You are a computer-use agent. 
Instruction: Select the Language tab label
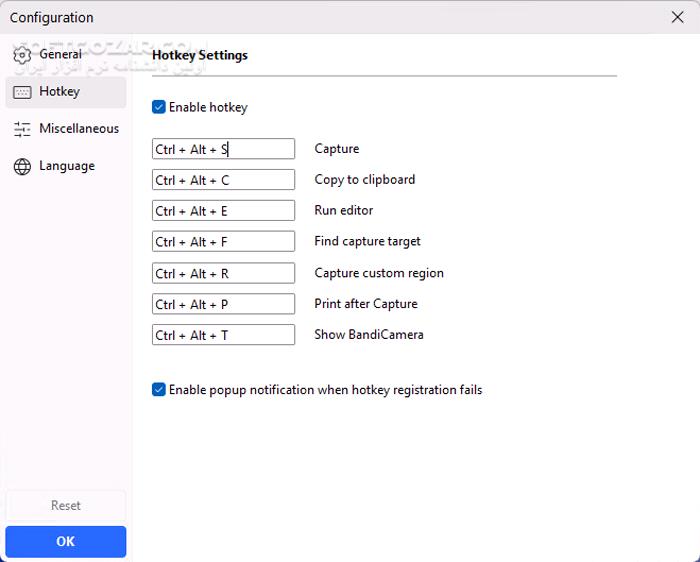click(67, 166)
